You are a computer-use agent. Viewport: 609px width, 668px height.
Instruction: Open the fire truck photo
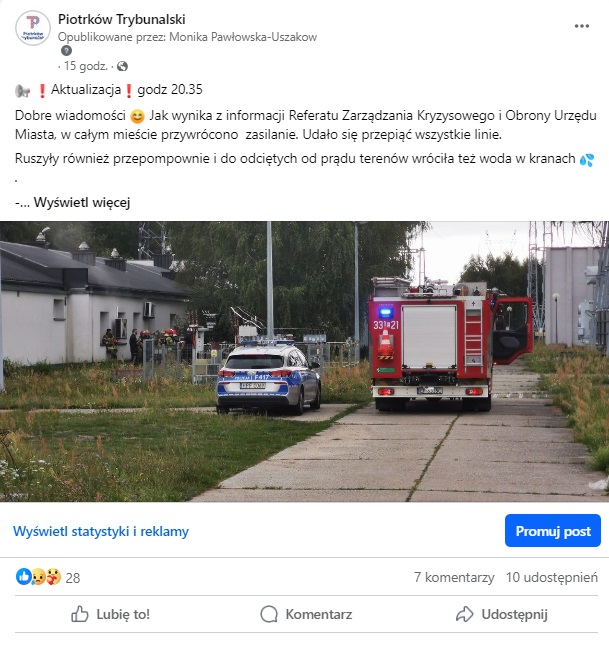[x=304, y=361]
